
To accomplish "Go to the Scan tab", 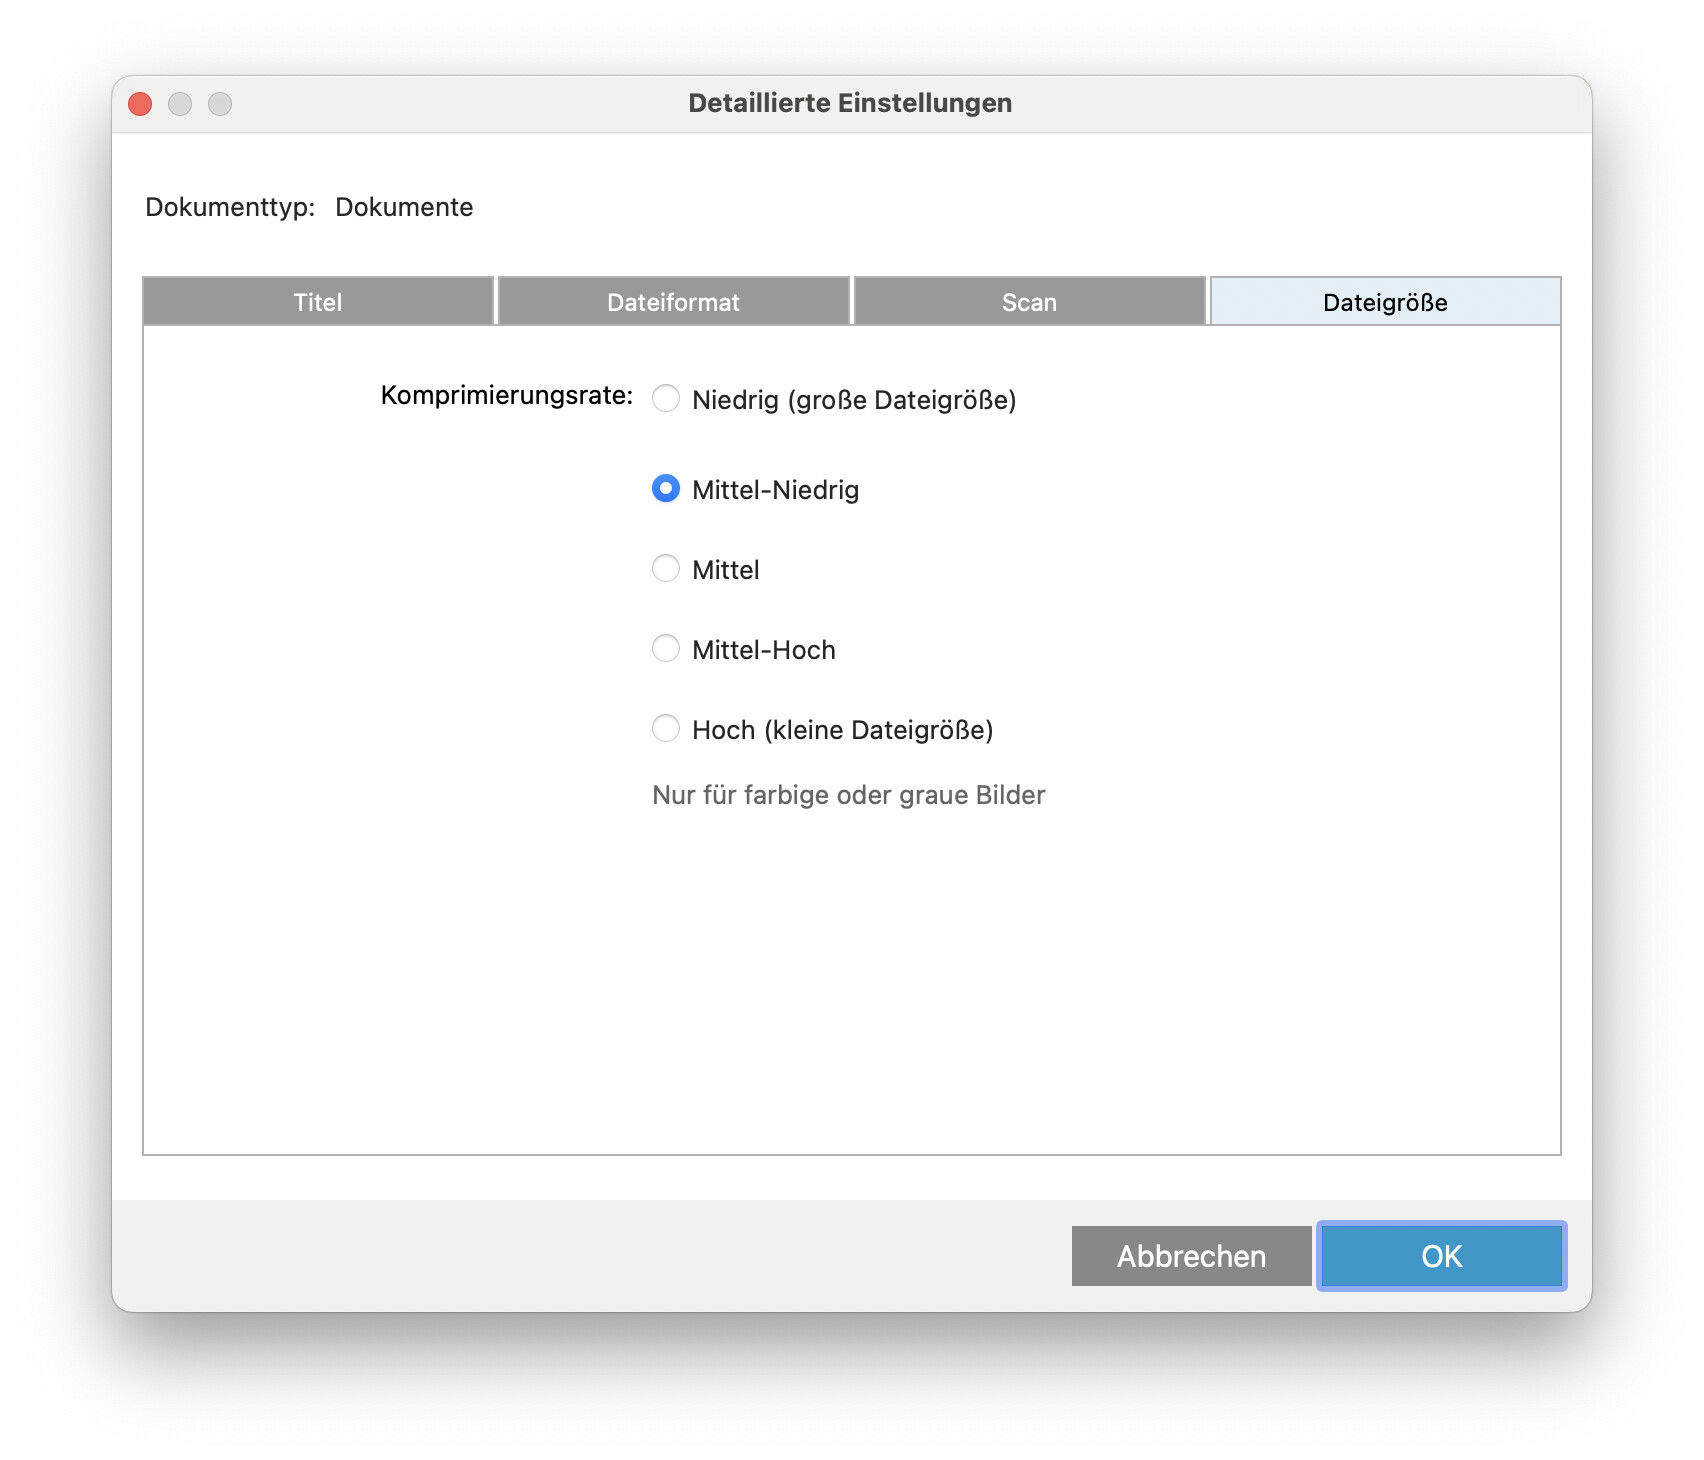I will (1029, 302).
